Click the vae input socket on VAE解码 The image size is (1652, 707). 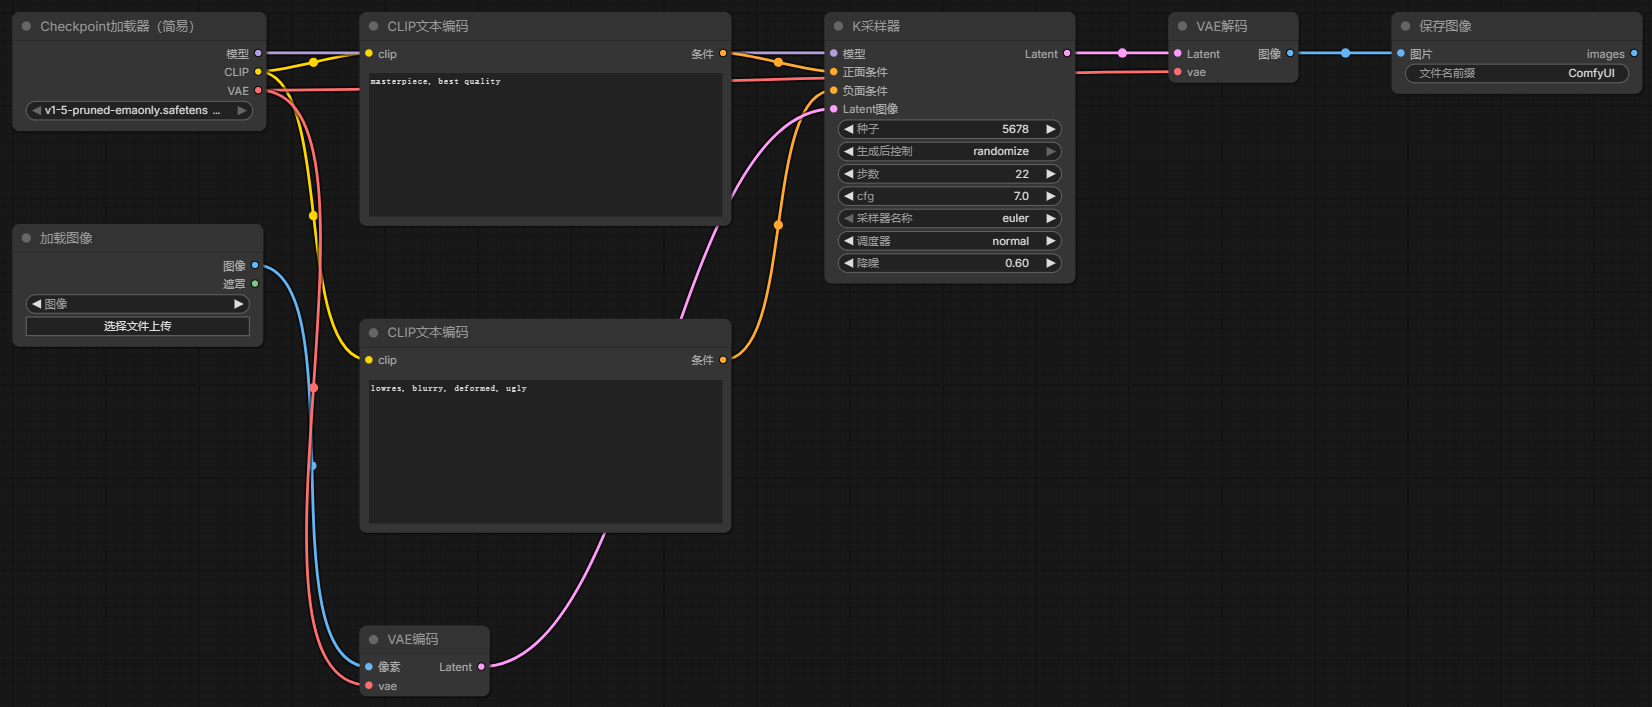1178,72
